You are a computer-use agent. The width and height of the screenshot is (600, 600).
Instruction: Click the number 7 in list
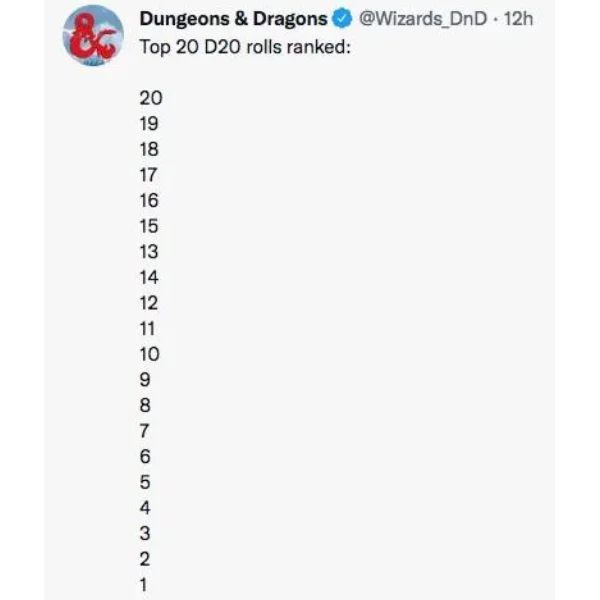click(x=144, y=431)
